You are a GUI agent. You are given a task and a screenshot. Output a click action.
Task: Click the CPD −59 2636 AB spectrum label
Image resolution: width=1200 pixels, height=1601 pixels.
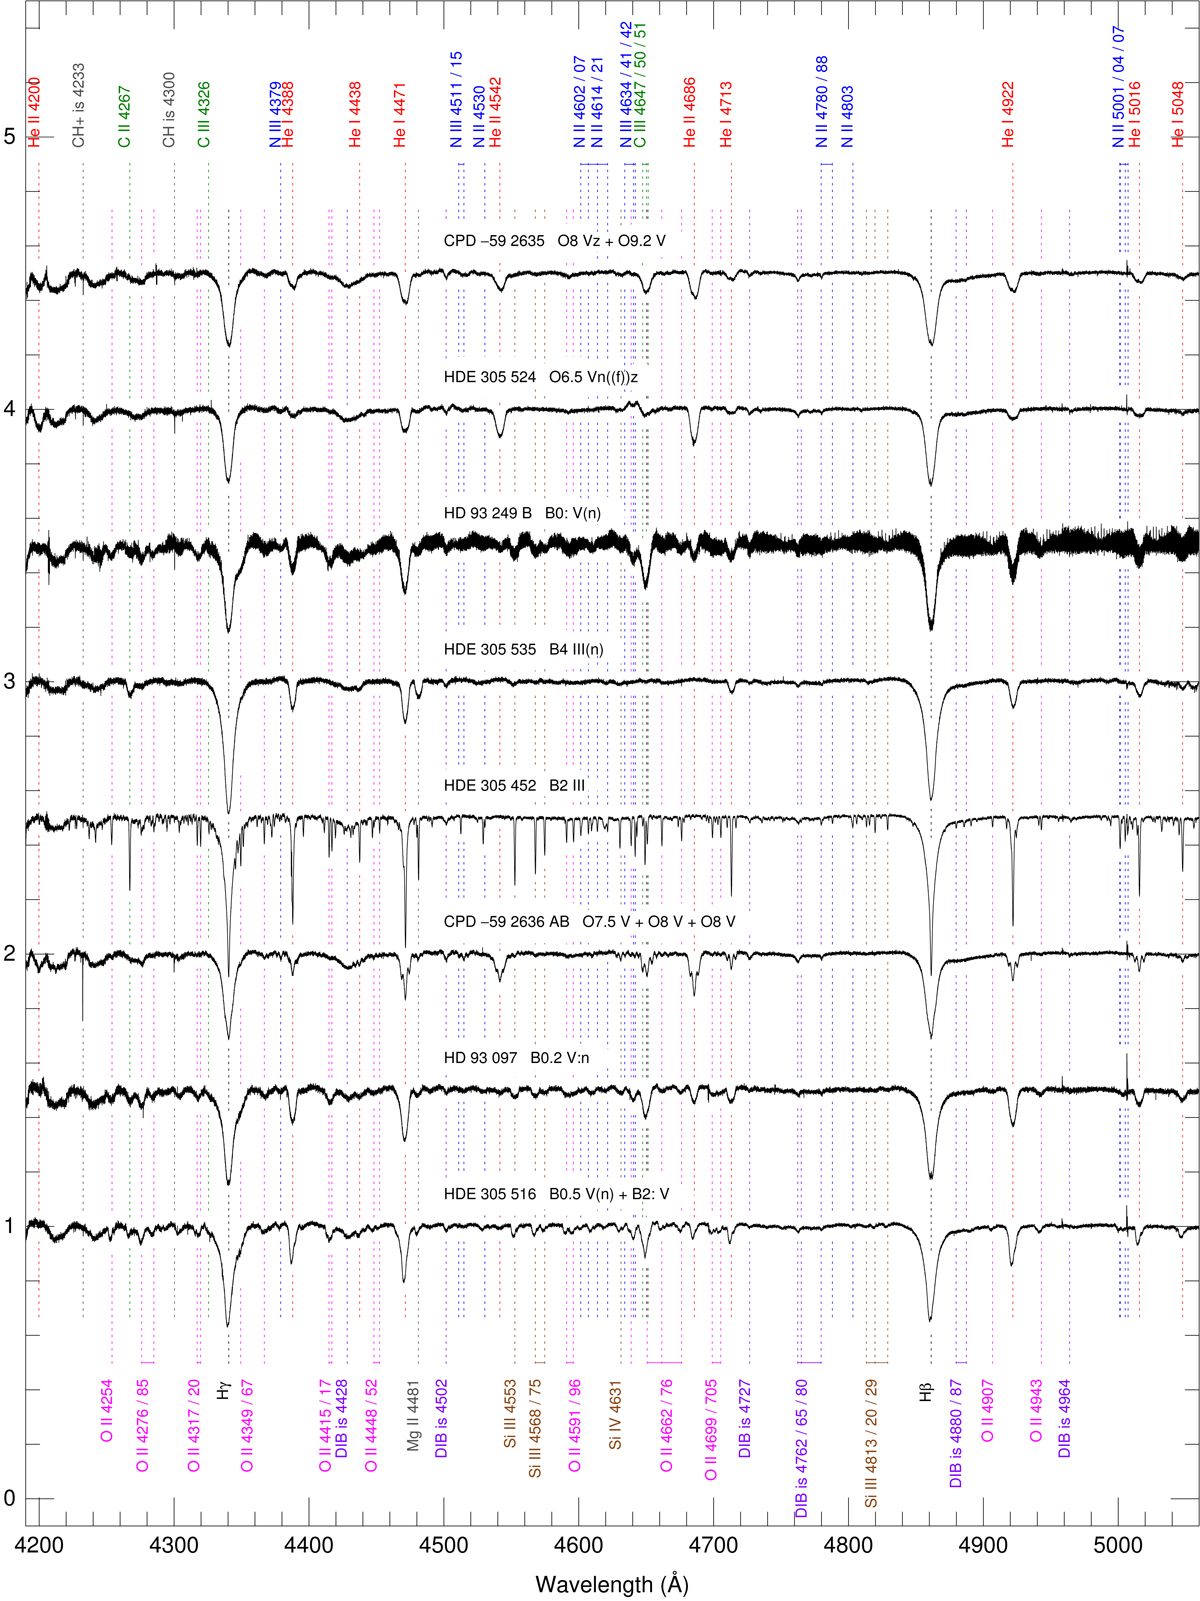point(589,921)
